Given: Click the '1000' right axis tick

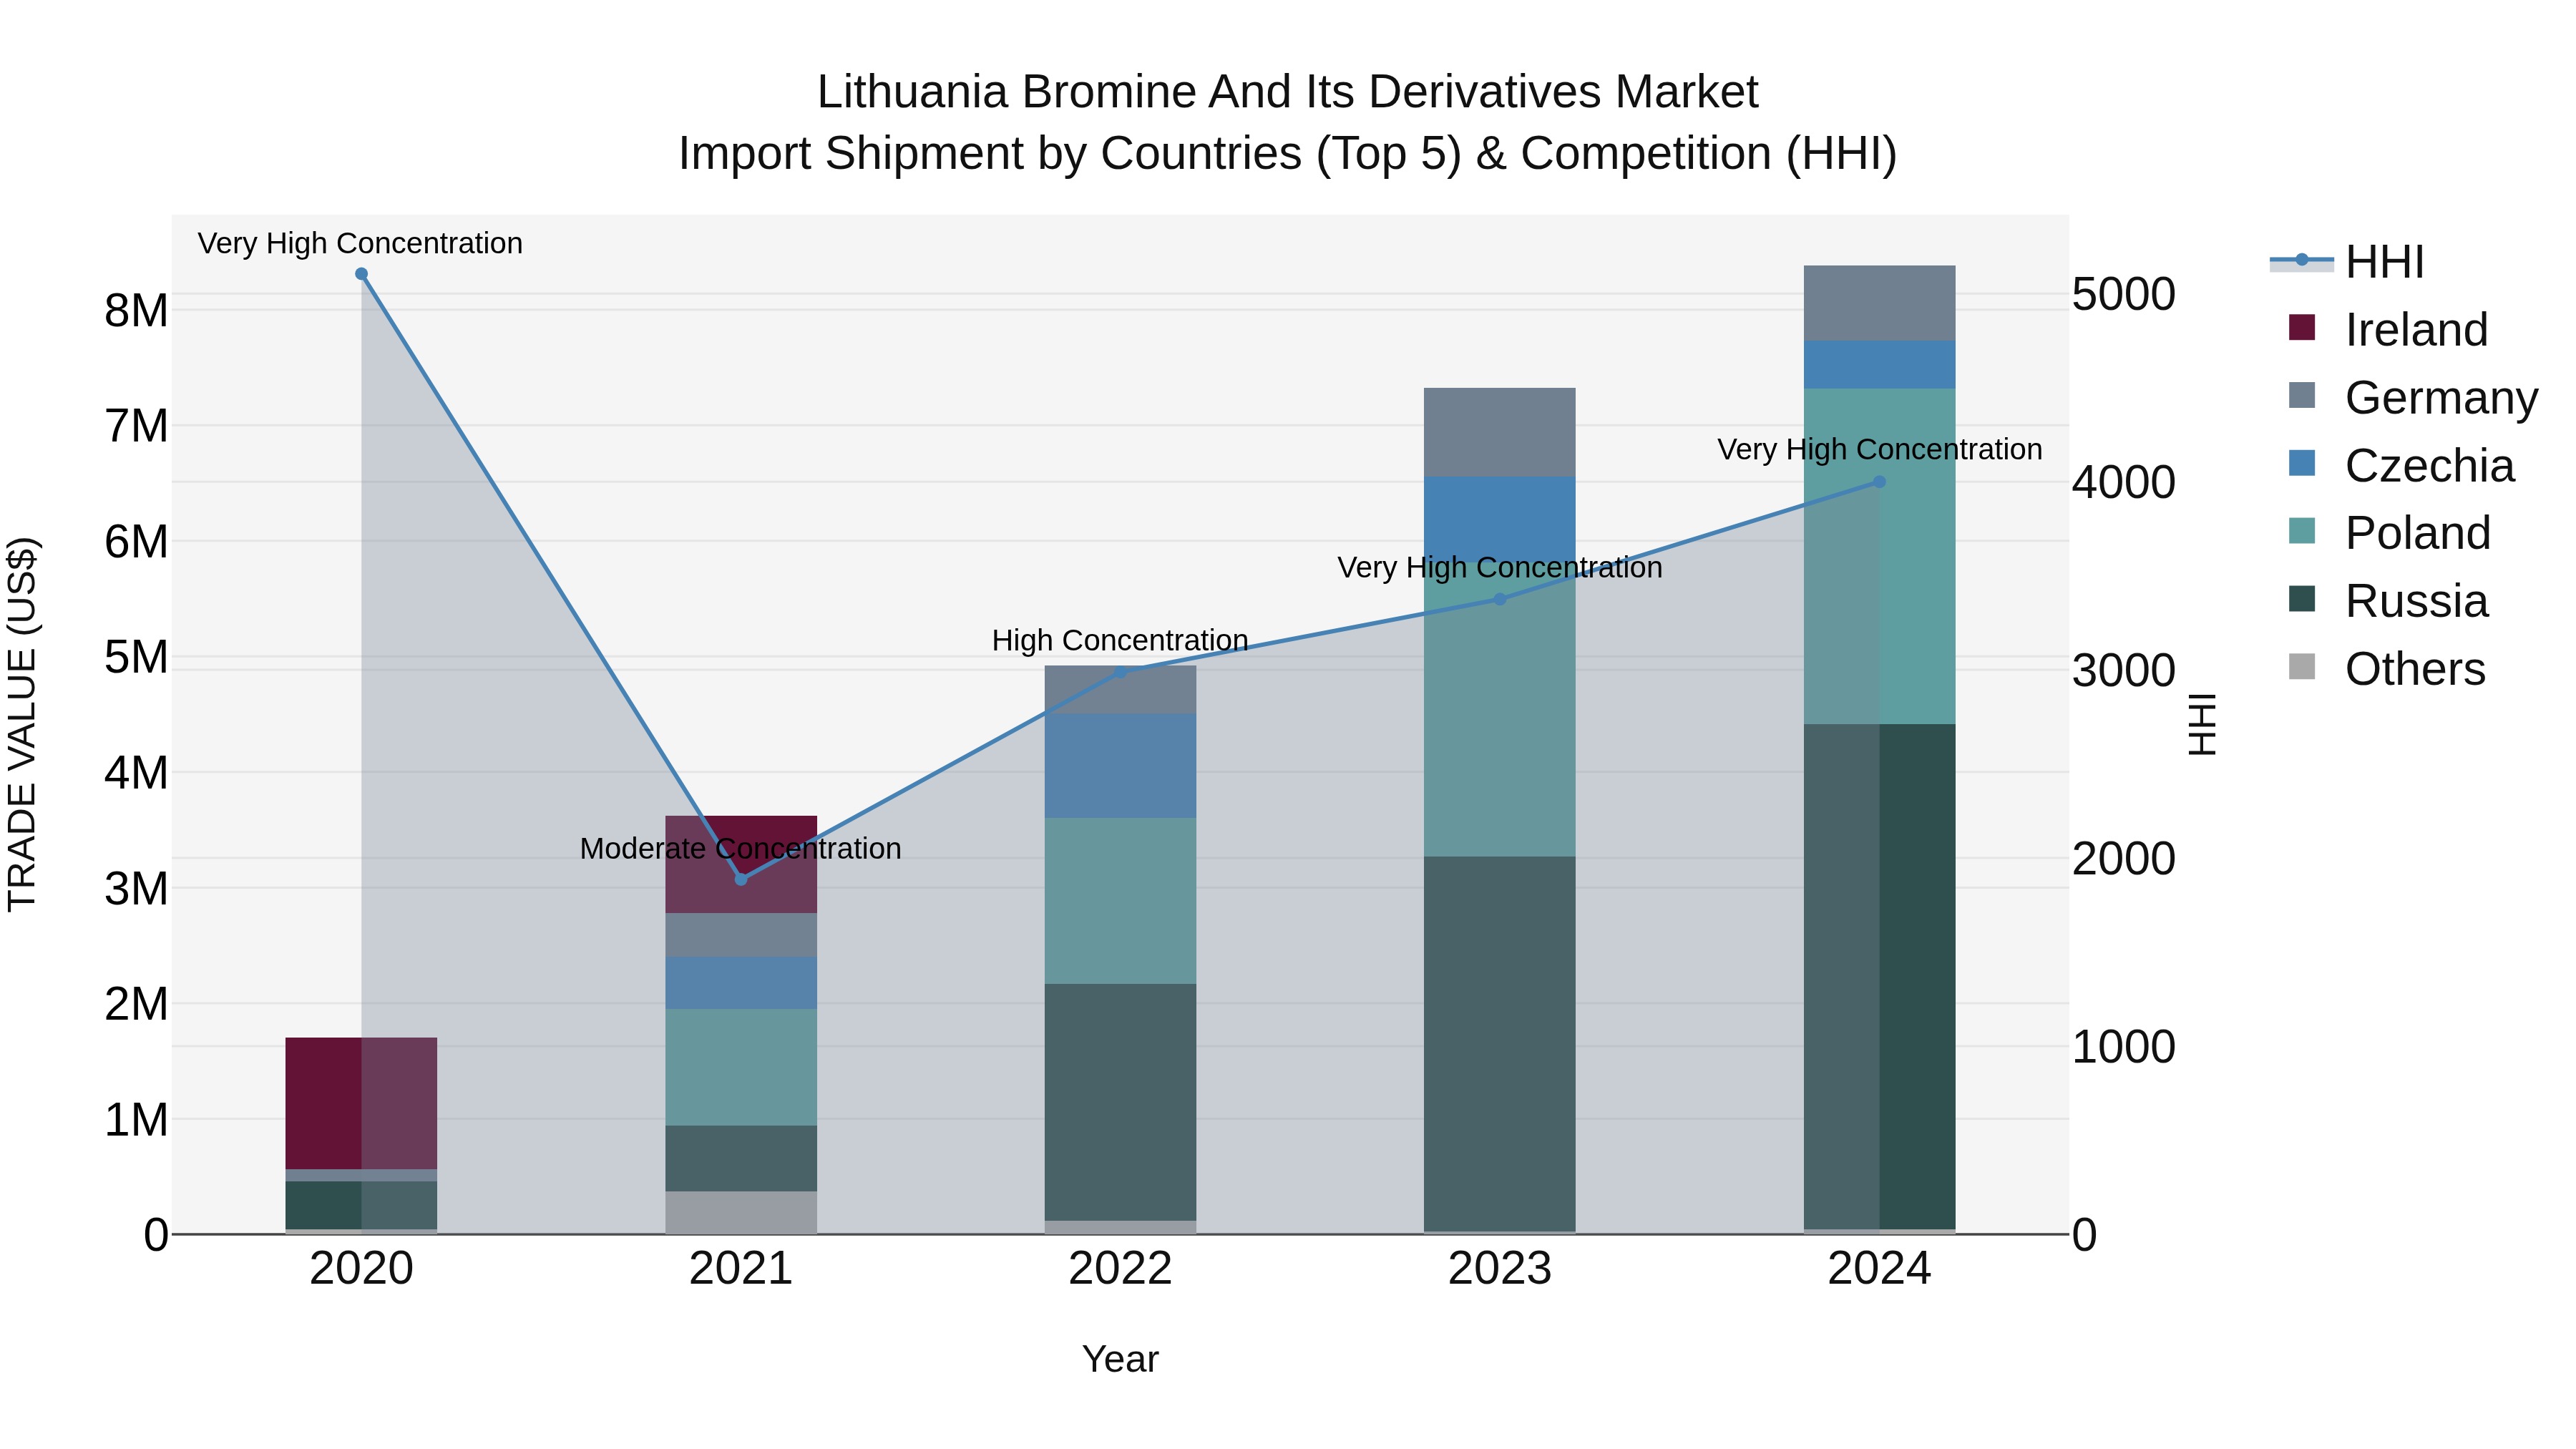Looking at the screenshot, I should click(2124, 1047).
